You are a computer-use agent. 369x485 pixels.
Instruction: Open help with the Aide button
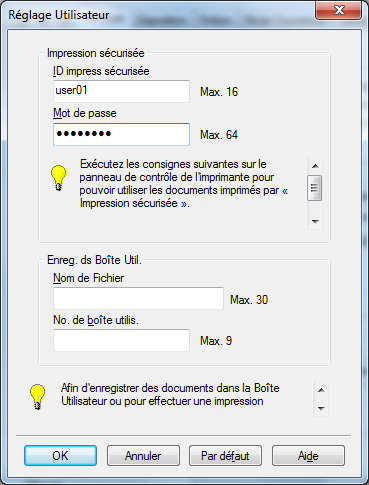pyautogui.click(x=308, y=456)
